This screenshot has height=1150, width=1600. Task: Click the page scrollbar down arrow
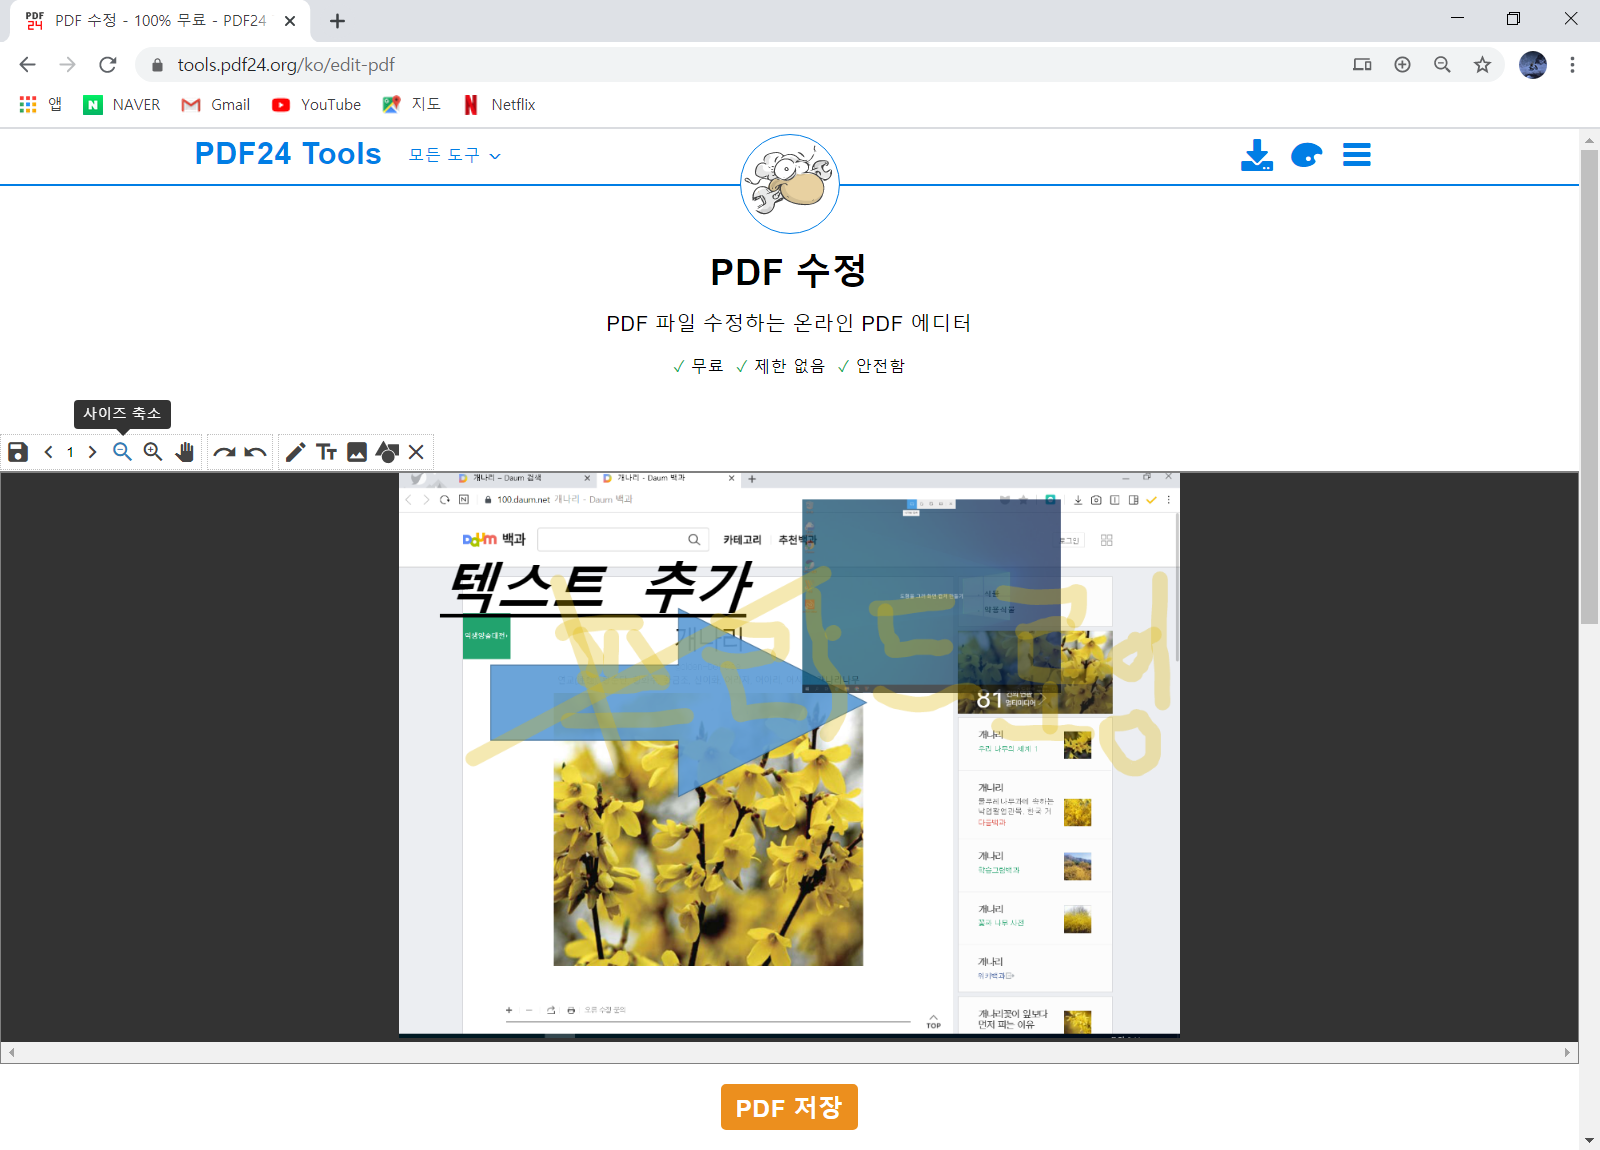1589,1140
